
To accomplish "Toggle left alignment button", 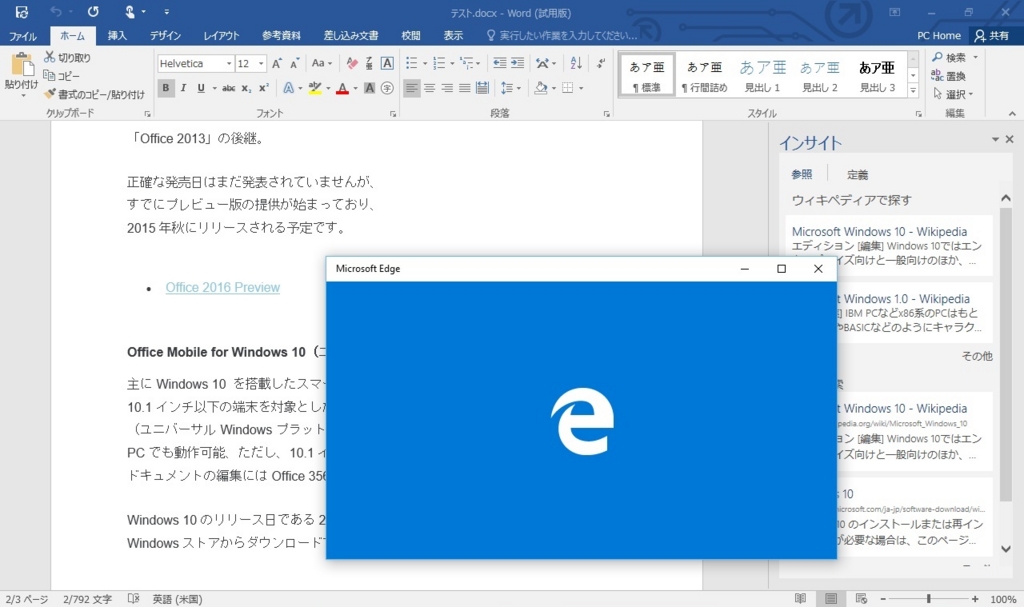I will (411, 88).
